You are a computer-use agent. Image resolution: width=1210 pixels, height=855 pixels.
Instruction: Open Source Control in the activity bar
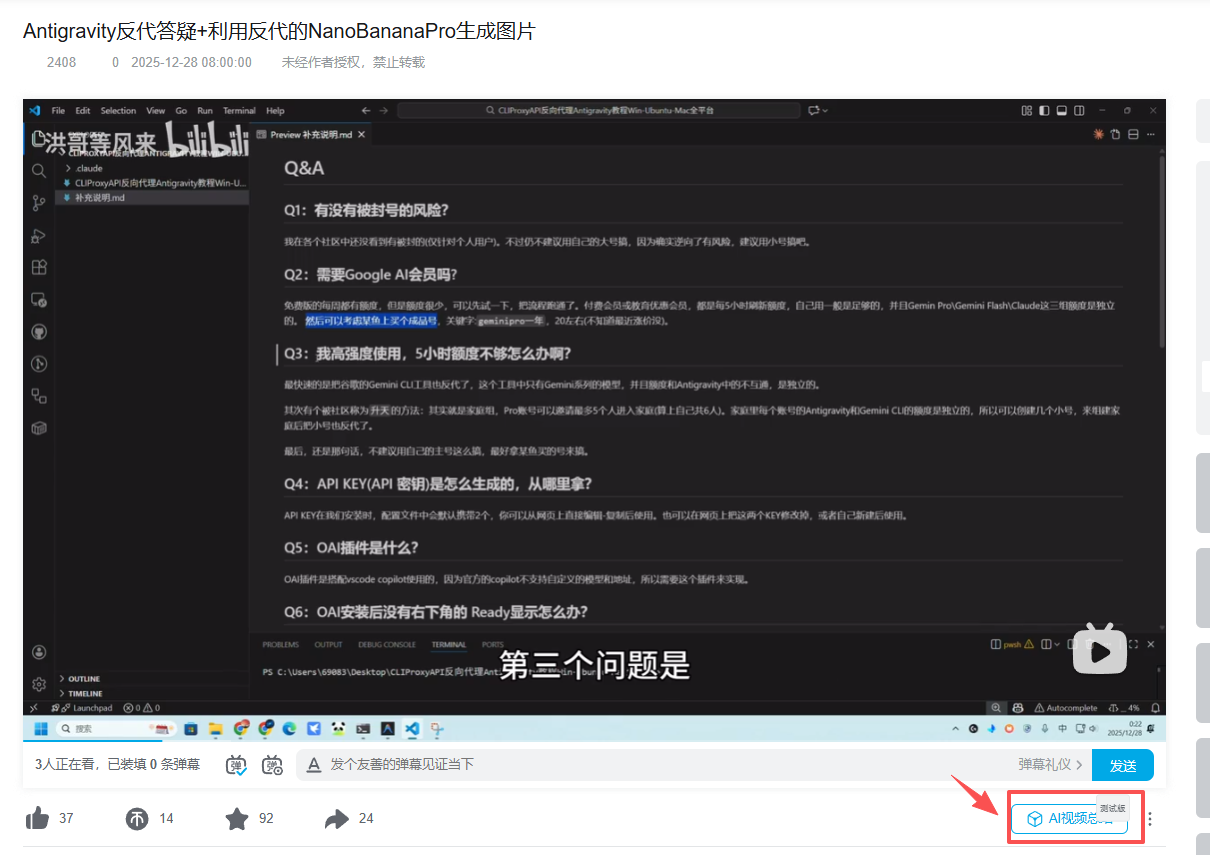(x=39, y=203)
